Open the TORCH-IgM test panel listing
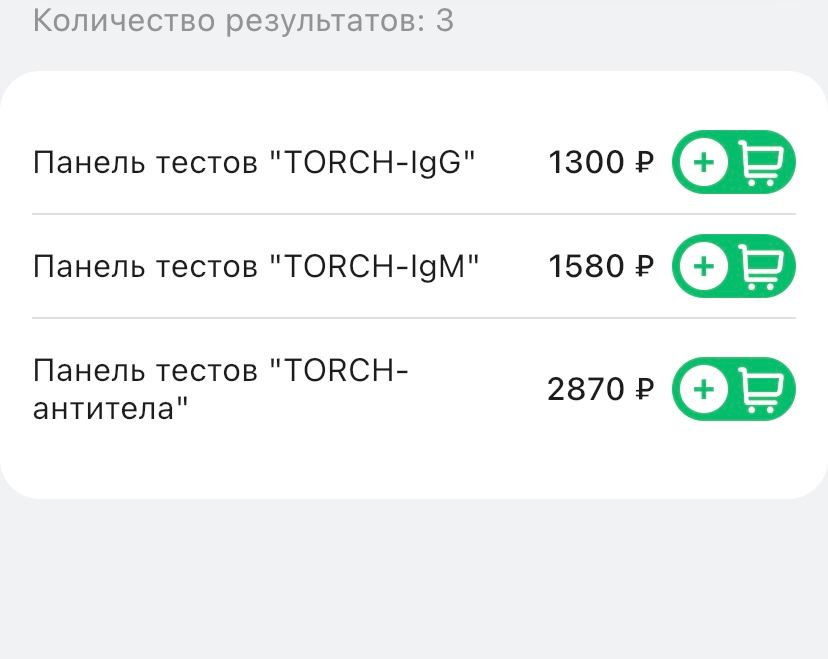828x659 pixels. coord(258,266)
